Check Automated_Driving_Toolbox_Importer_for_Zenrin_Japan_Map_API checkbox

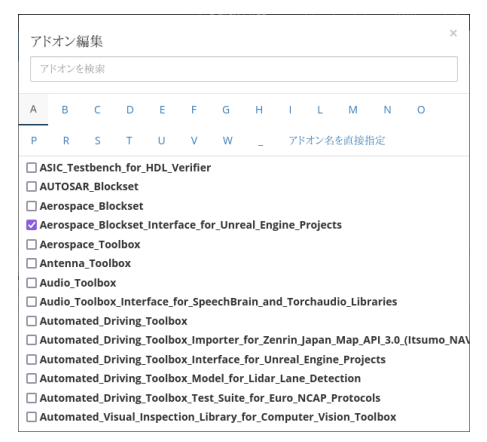coord(31,340)
